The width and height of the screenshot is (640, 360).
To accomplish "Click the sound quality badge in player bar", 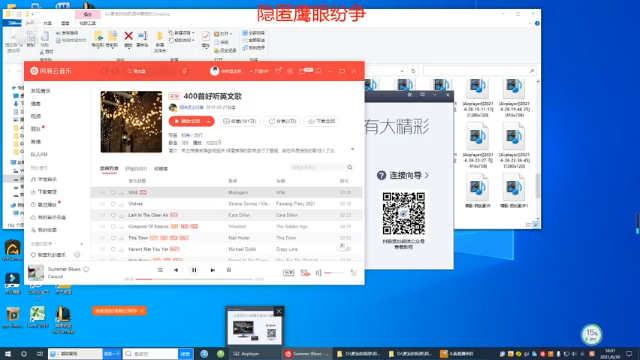I will pos(289,273).
